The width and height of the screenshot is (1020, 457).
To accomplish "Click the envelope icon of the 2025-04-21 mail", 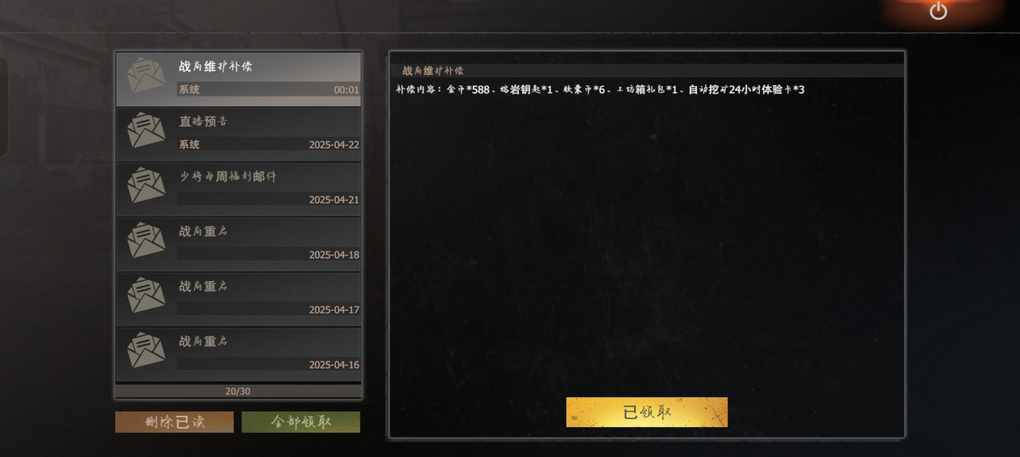I will click(x=146, y=185).
